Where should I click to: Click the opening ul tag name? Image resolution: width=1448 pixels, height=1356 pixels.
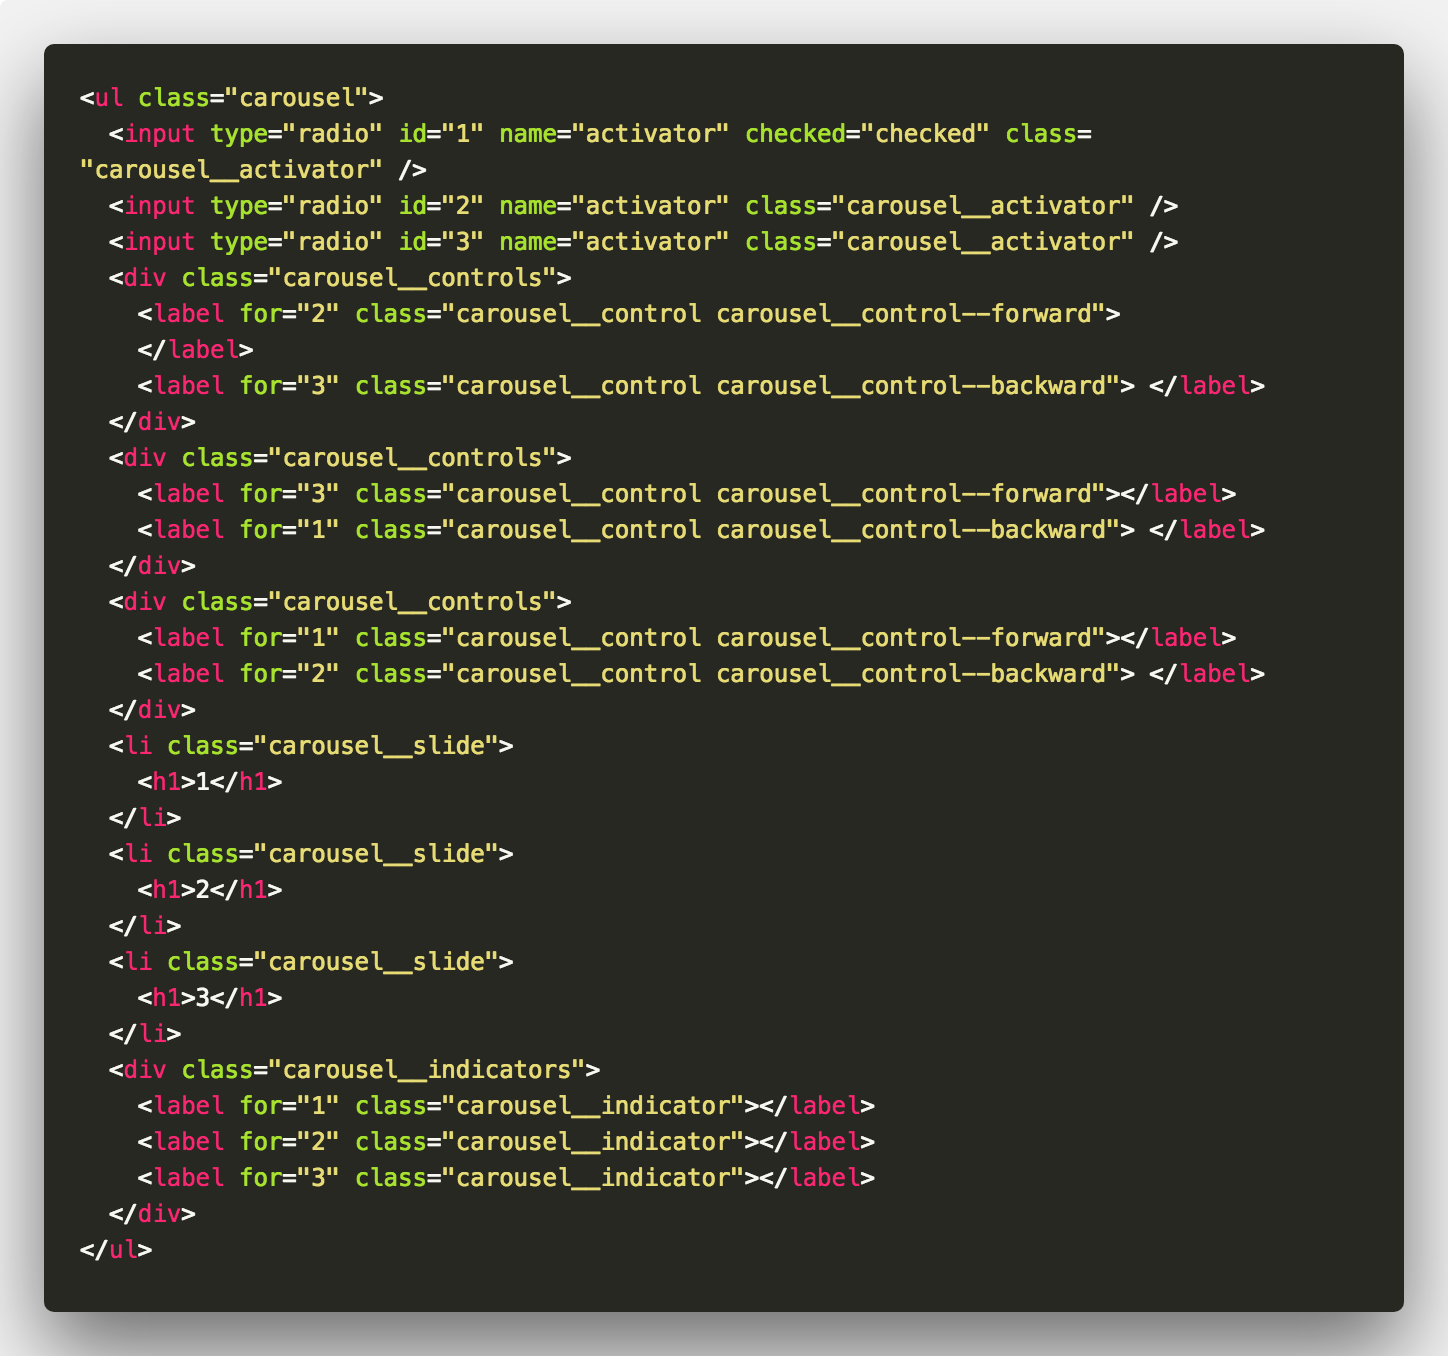(109, 98)
